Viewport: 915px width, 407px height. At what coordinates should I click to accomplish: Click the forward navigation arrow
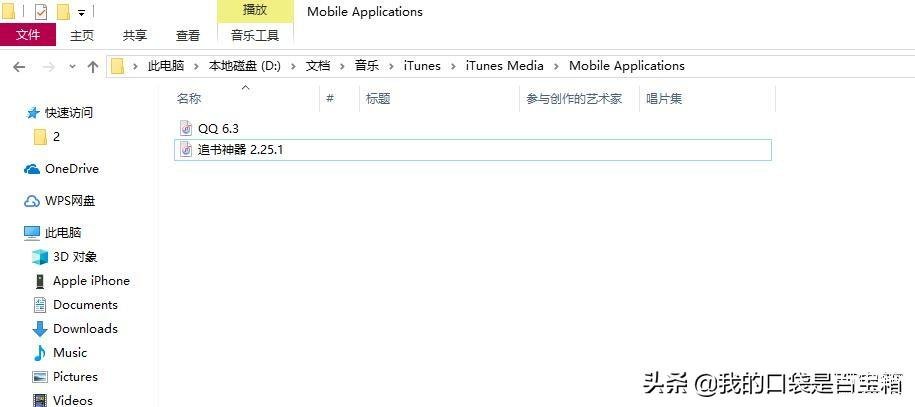tap(49, 67)
